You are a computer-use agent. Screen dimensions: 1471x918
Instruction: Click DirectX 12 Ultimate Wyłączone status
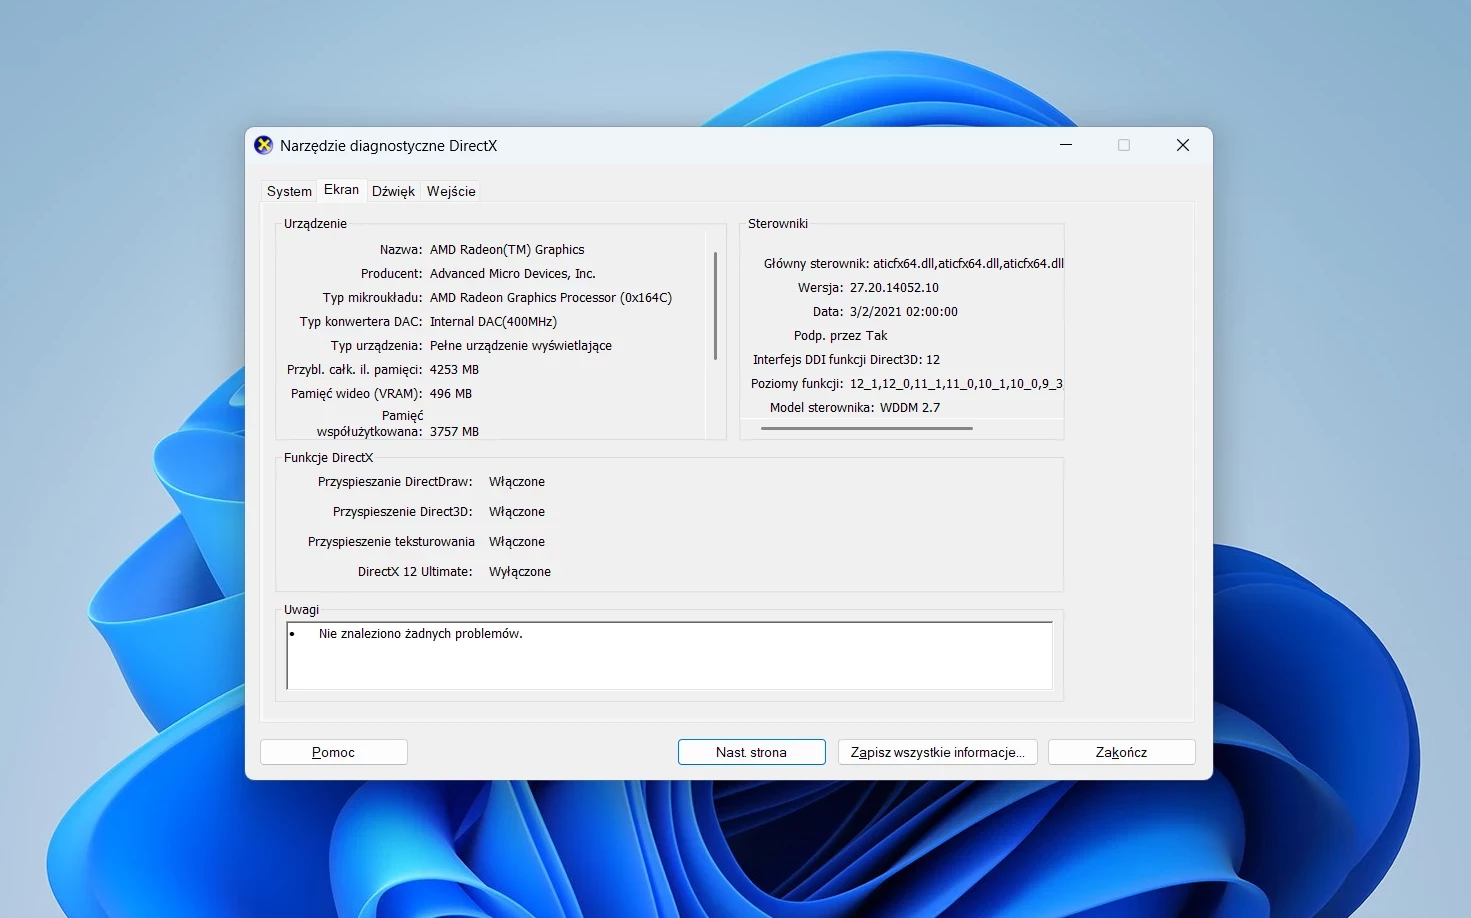[x=520, y=572]
